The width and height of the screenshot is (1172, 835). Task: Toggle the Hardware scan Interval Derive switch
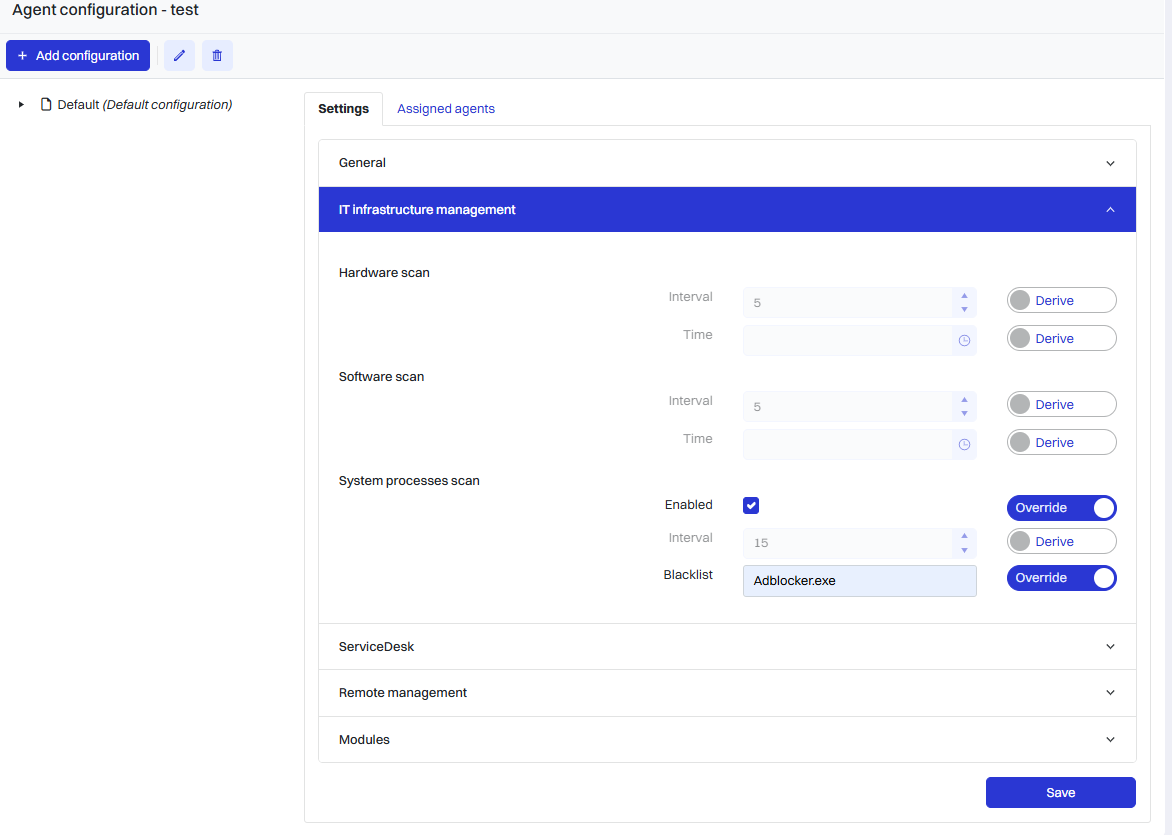(1061, 301)
